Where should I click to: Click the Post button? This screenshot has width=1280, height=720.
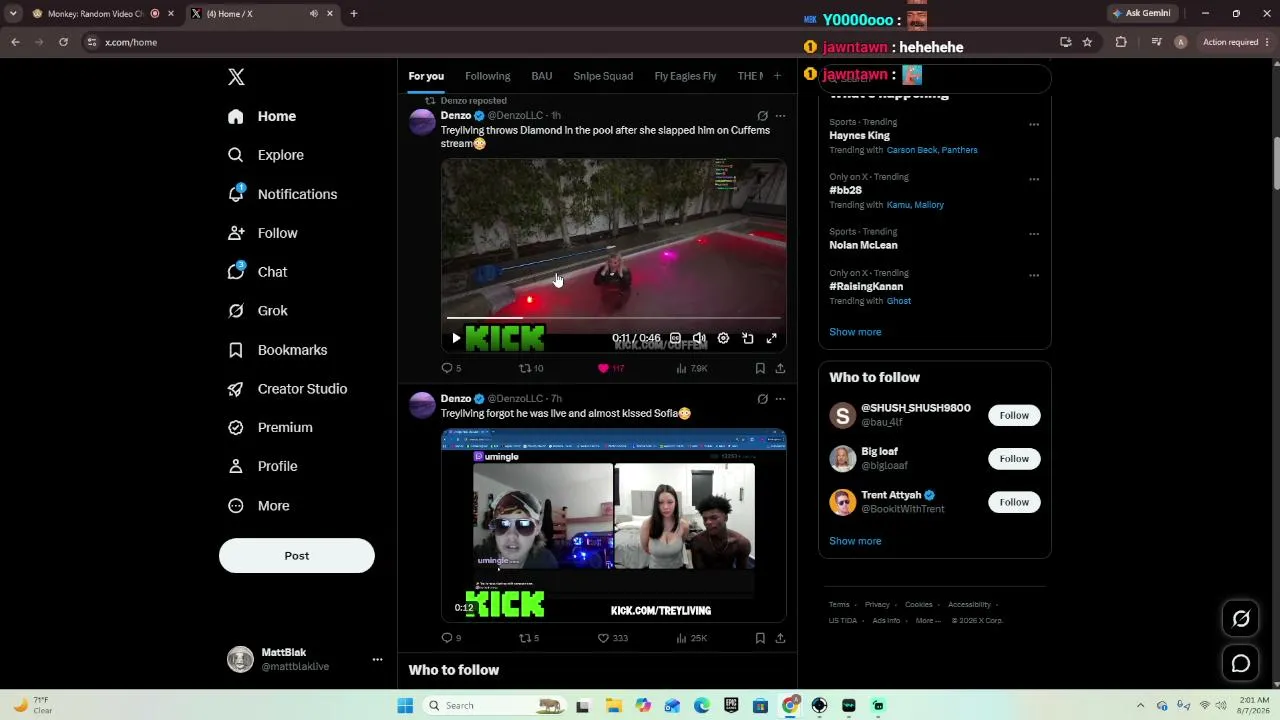pos(297,556)
